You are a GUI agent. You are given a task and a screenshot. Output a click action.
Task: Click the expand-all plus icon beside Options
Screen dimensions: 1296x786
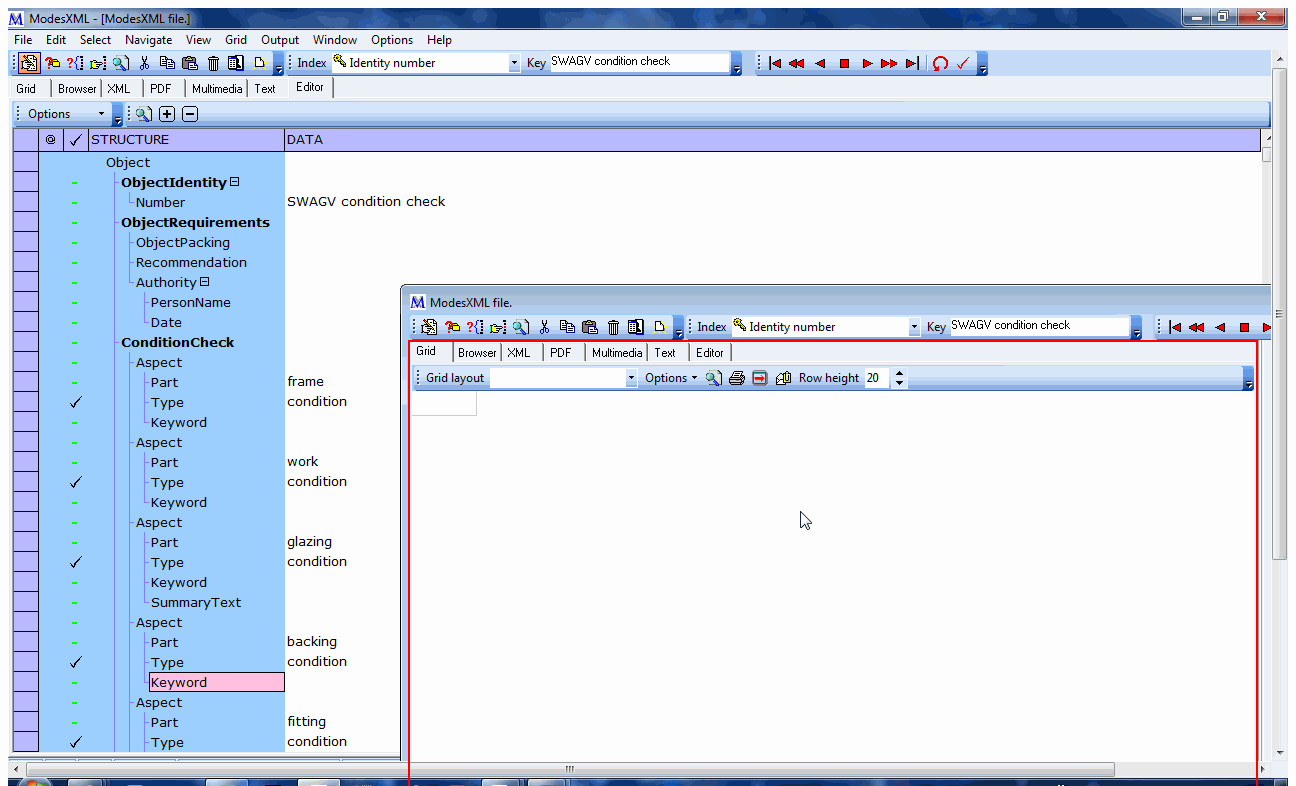(168, 114)
